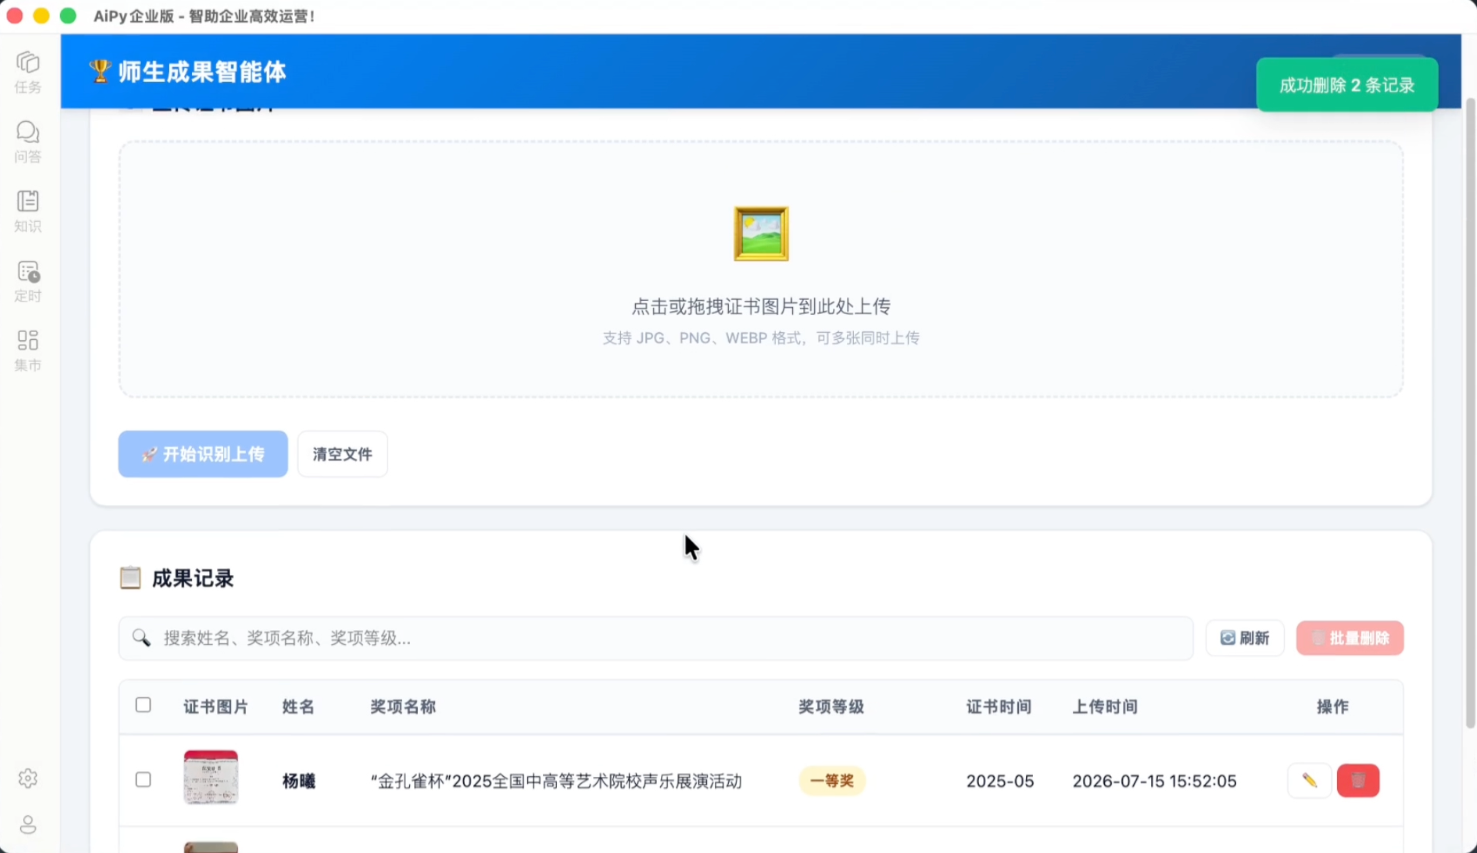The height and width of the screenshot is (853, 1477).
Task: Click the 奖项名称 column header
Action: pos(403,707)
